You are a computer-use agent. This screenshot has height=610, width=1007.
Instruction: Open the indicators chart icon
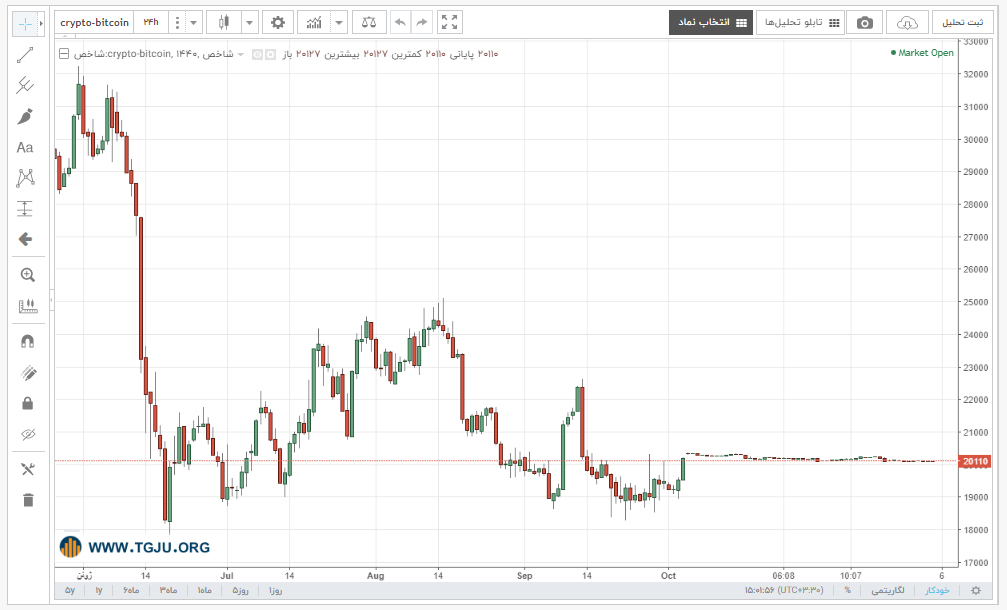tap(313, 22)
